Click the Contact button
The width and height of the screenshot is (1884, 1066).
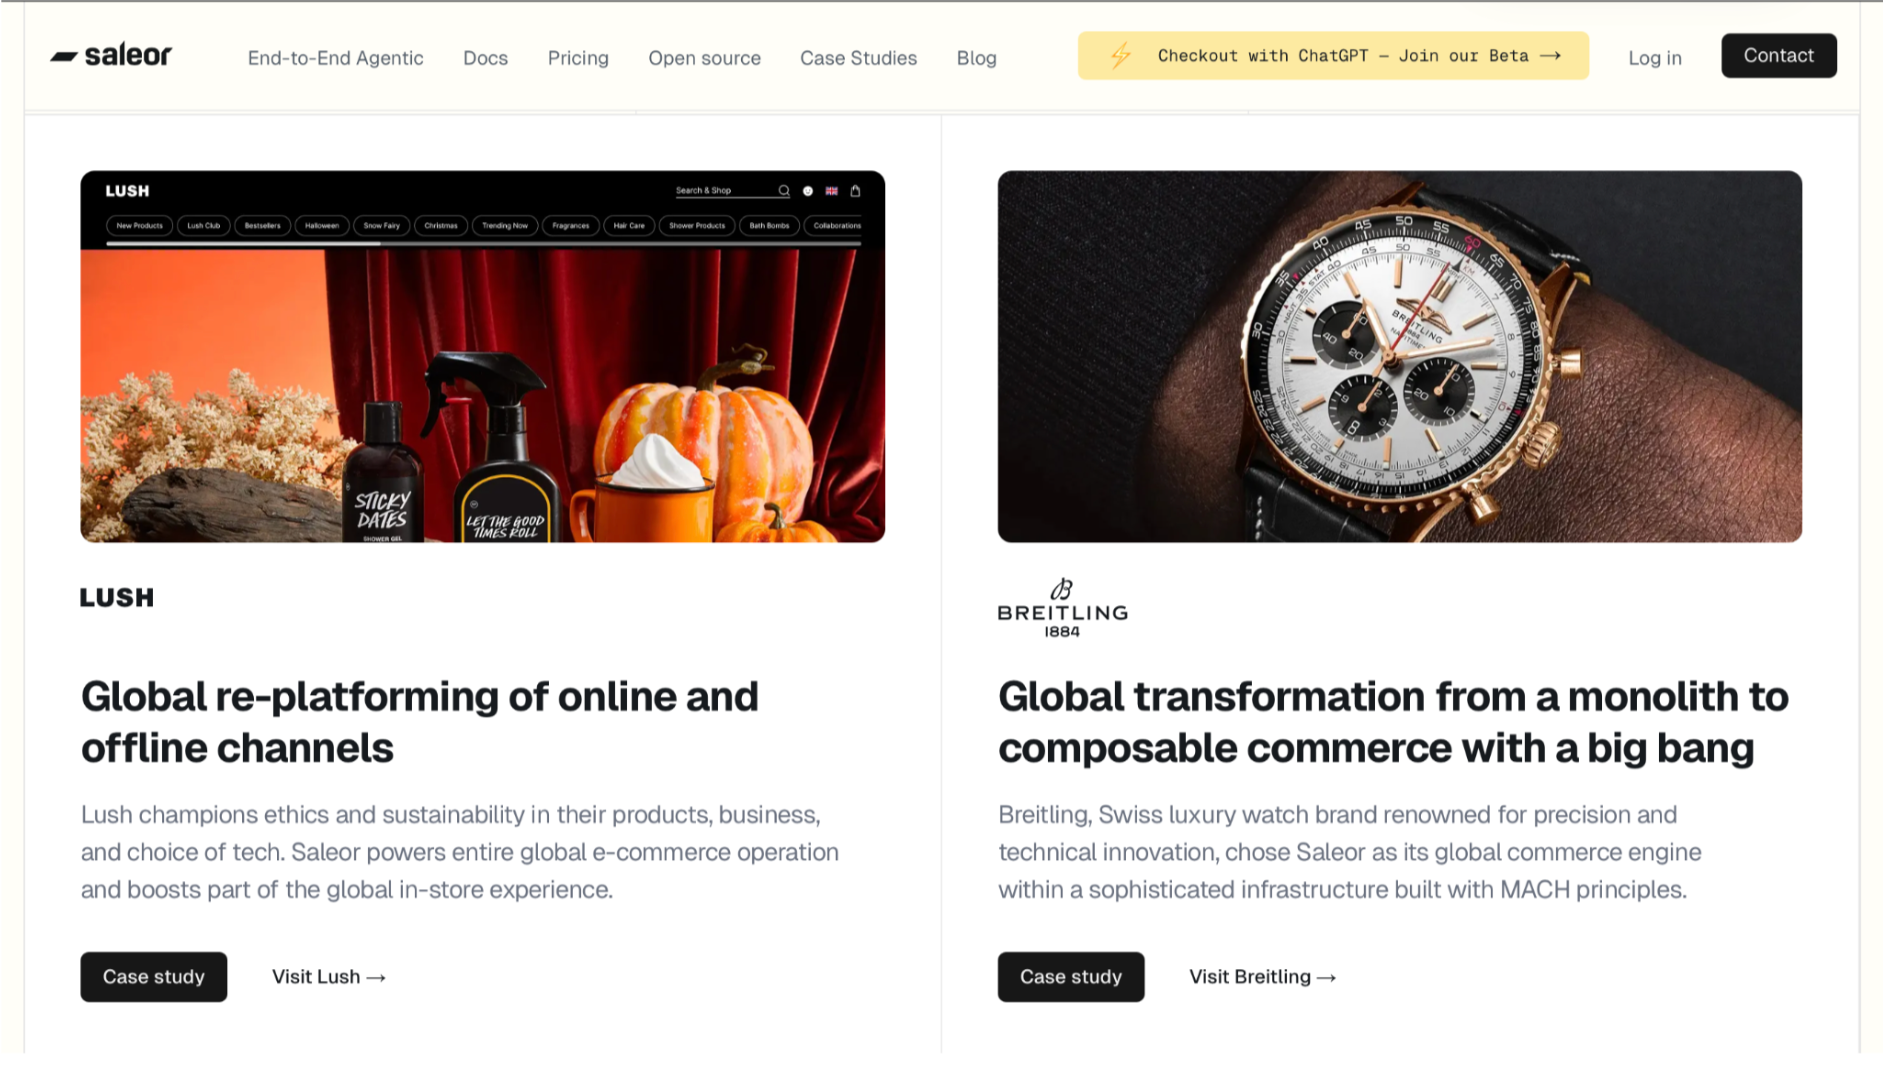[x=1778, y=55]
